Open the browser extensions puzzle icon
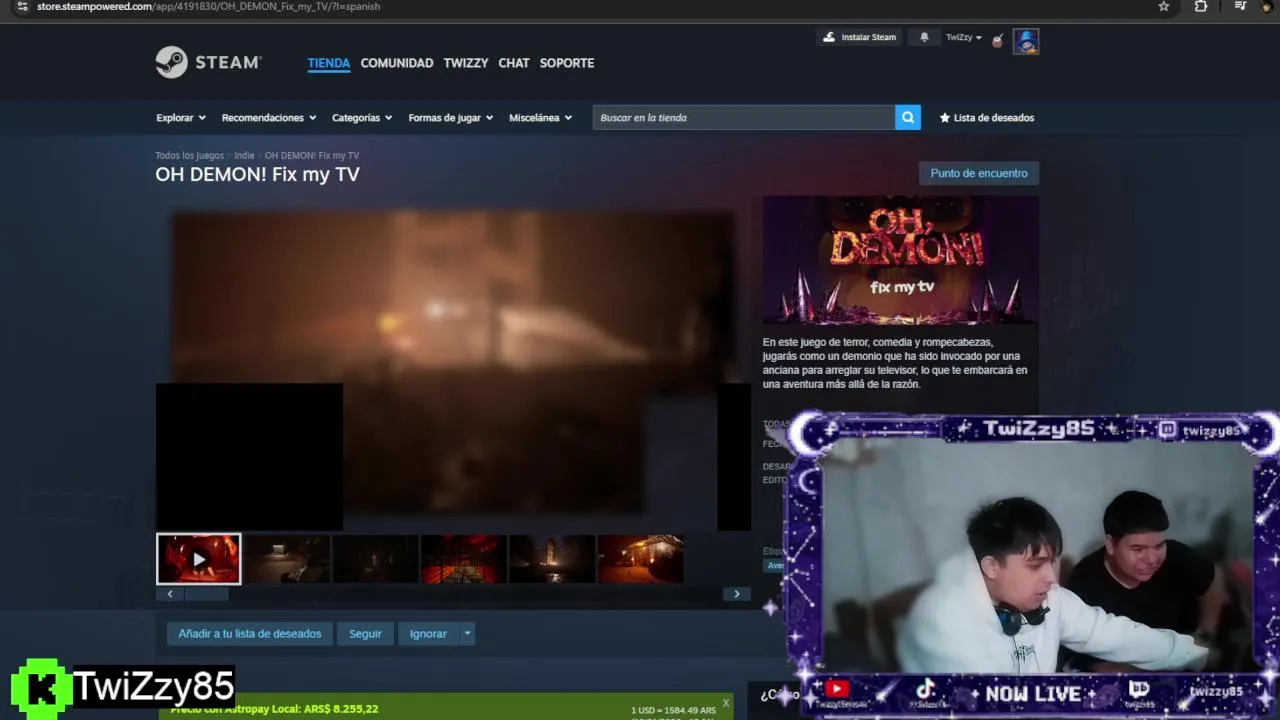Viewport: 1280px width, 720px height. click(1201, 6)
